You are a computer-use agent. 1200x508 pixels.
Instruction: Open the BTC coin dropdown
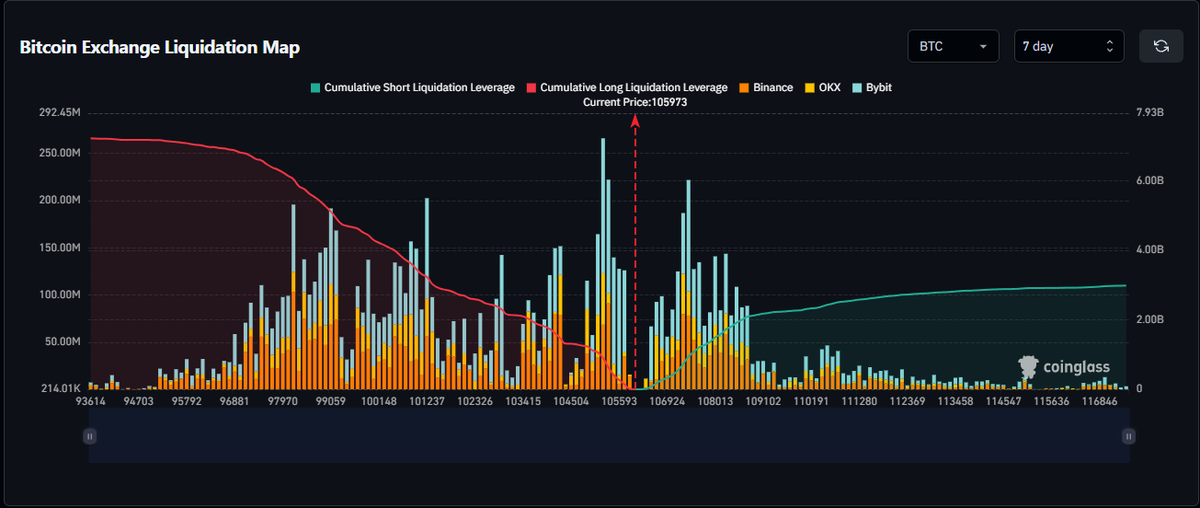pyautogui.click(x=952, y=46)
